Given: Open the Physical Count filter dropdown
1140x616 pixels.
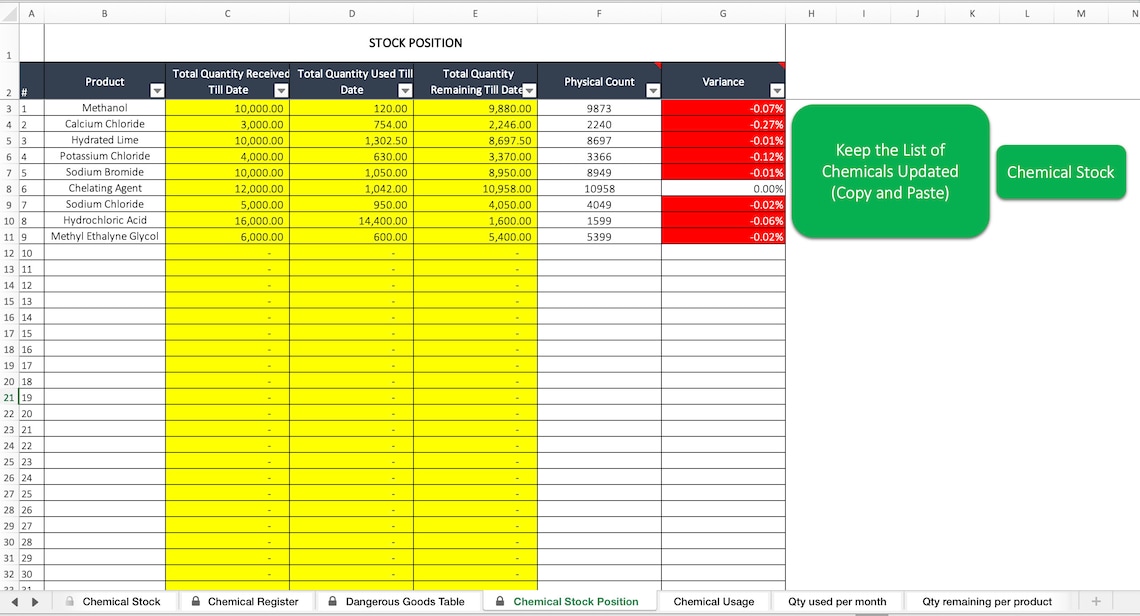Looking at the screenshot, I should [653, 90].
